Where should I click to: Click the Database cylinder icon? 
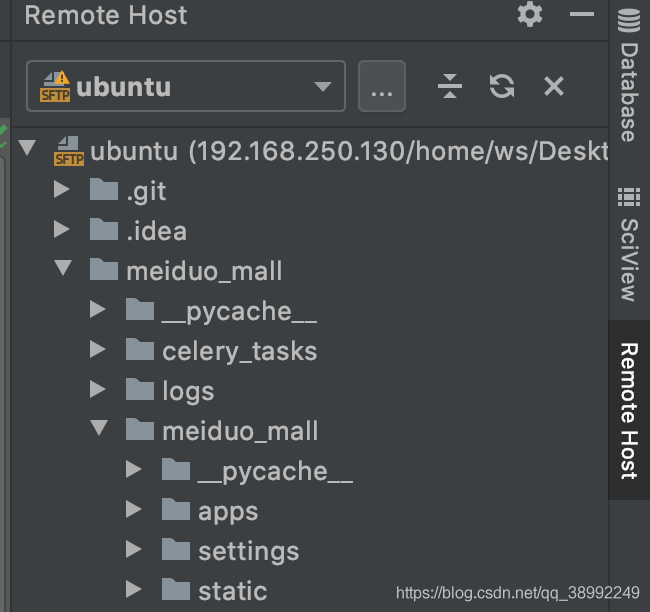pos(629,20)
